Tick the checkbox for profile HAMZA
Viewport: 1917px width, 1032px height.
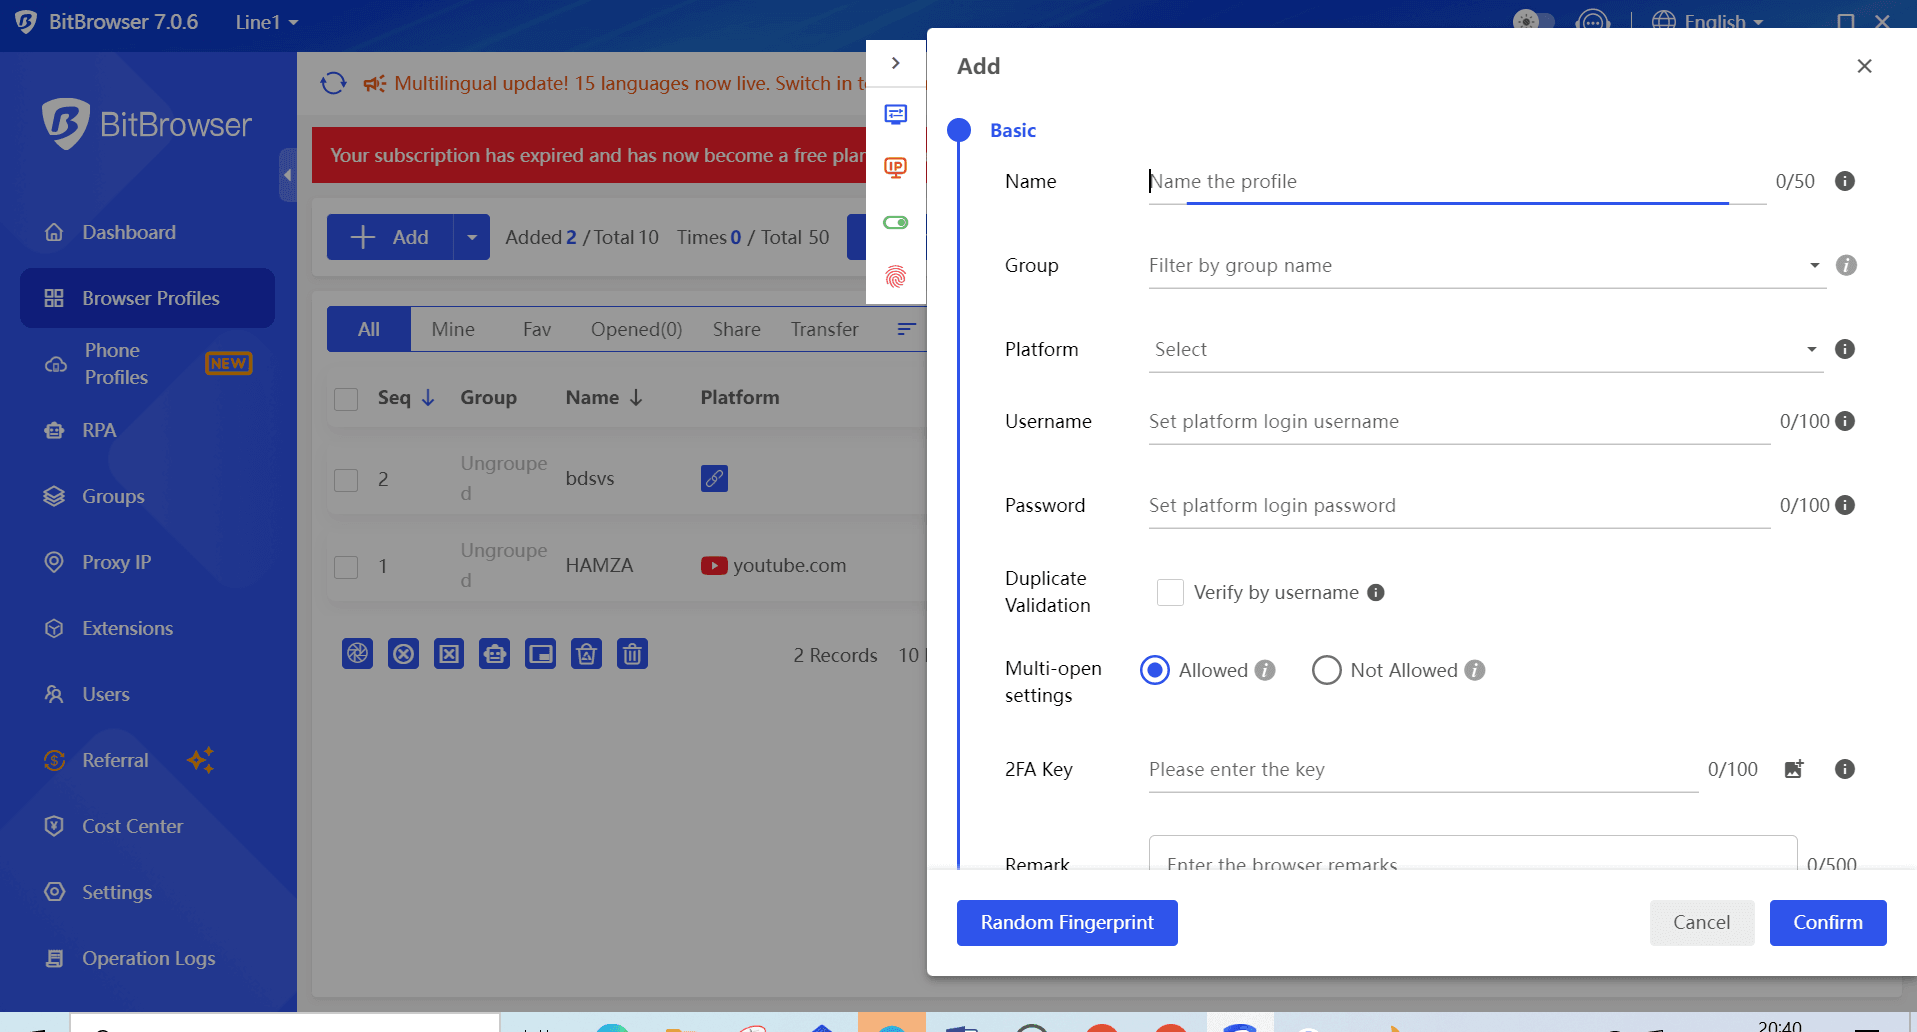[x=346, y=567]
